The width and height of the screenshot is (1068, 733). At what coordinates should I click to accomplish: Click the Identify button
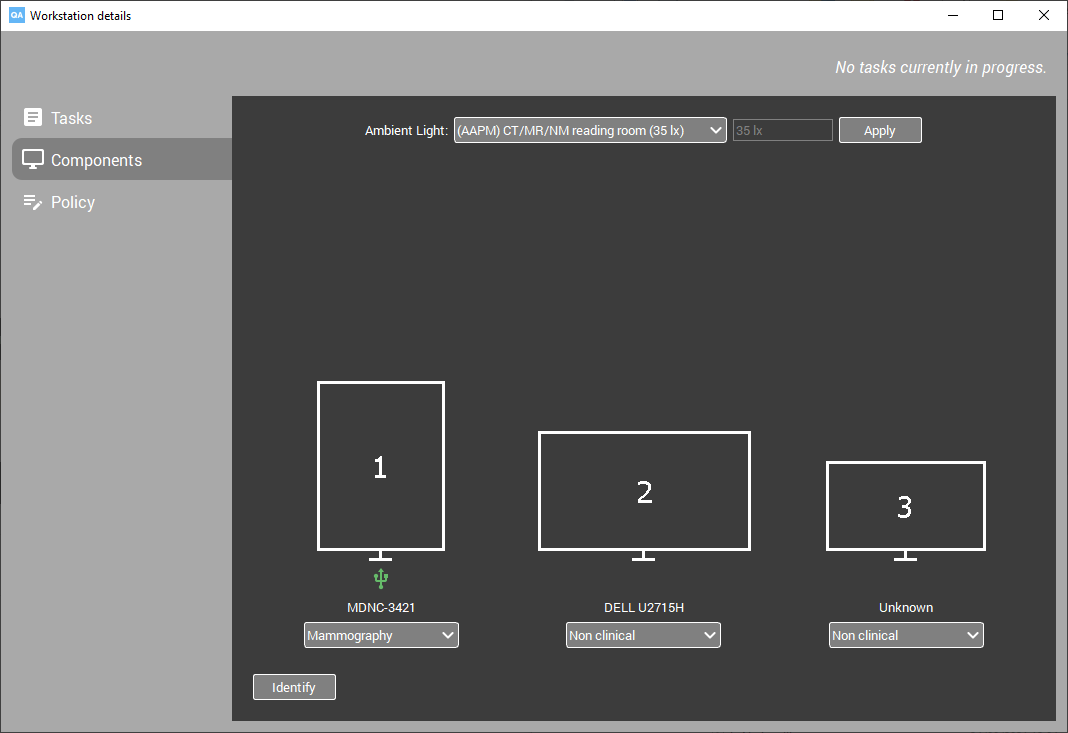pos(294,687)
